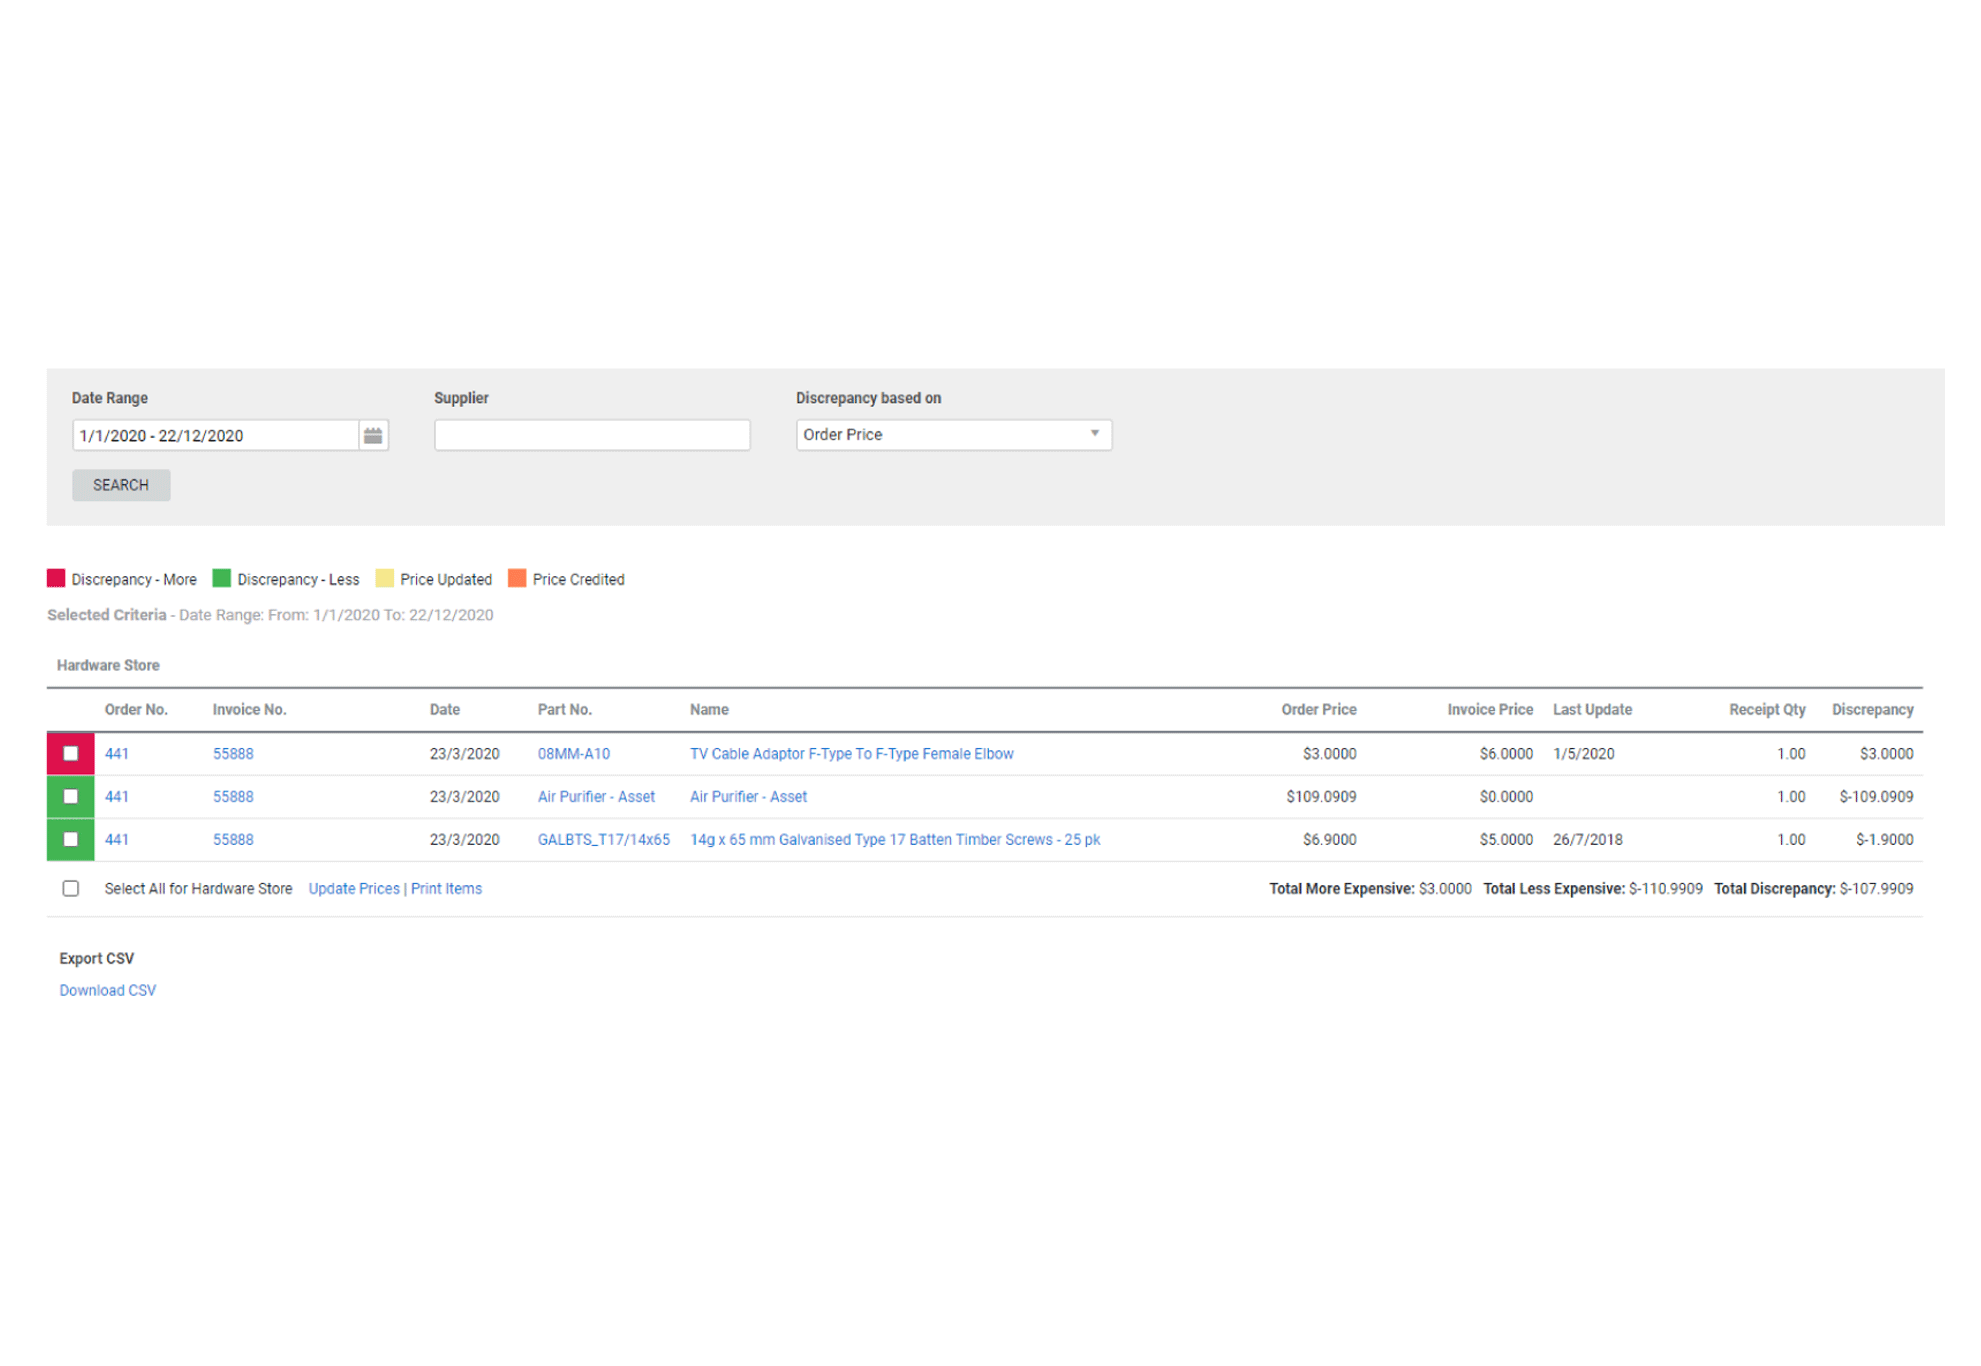This screenshot has width=1981, height=1366.
Task: Open Air Purifier - Asset part number link
Action: (x=596, y=797)
